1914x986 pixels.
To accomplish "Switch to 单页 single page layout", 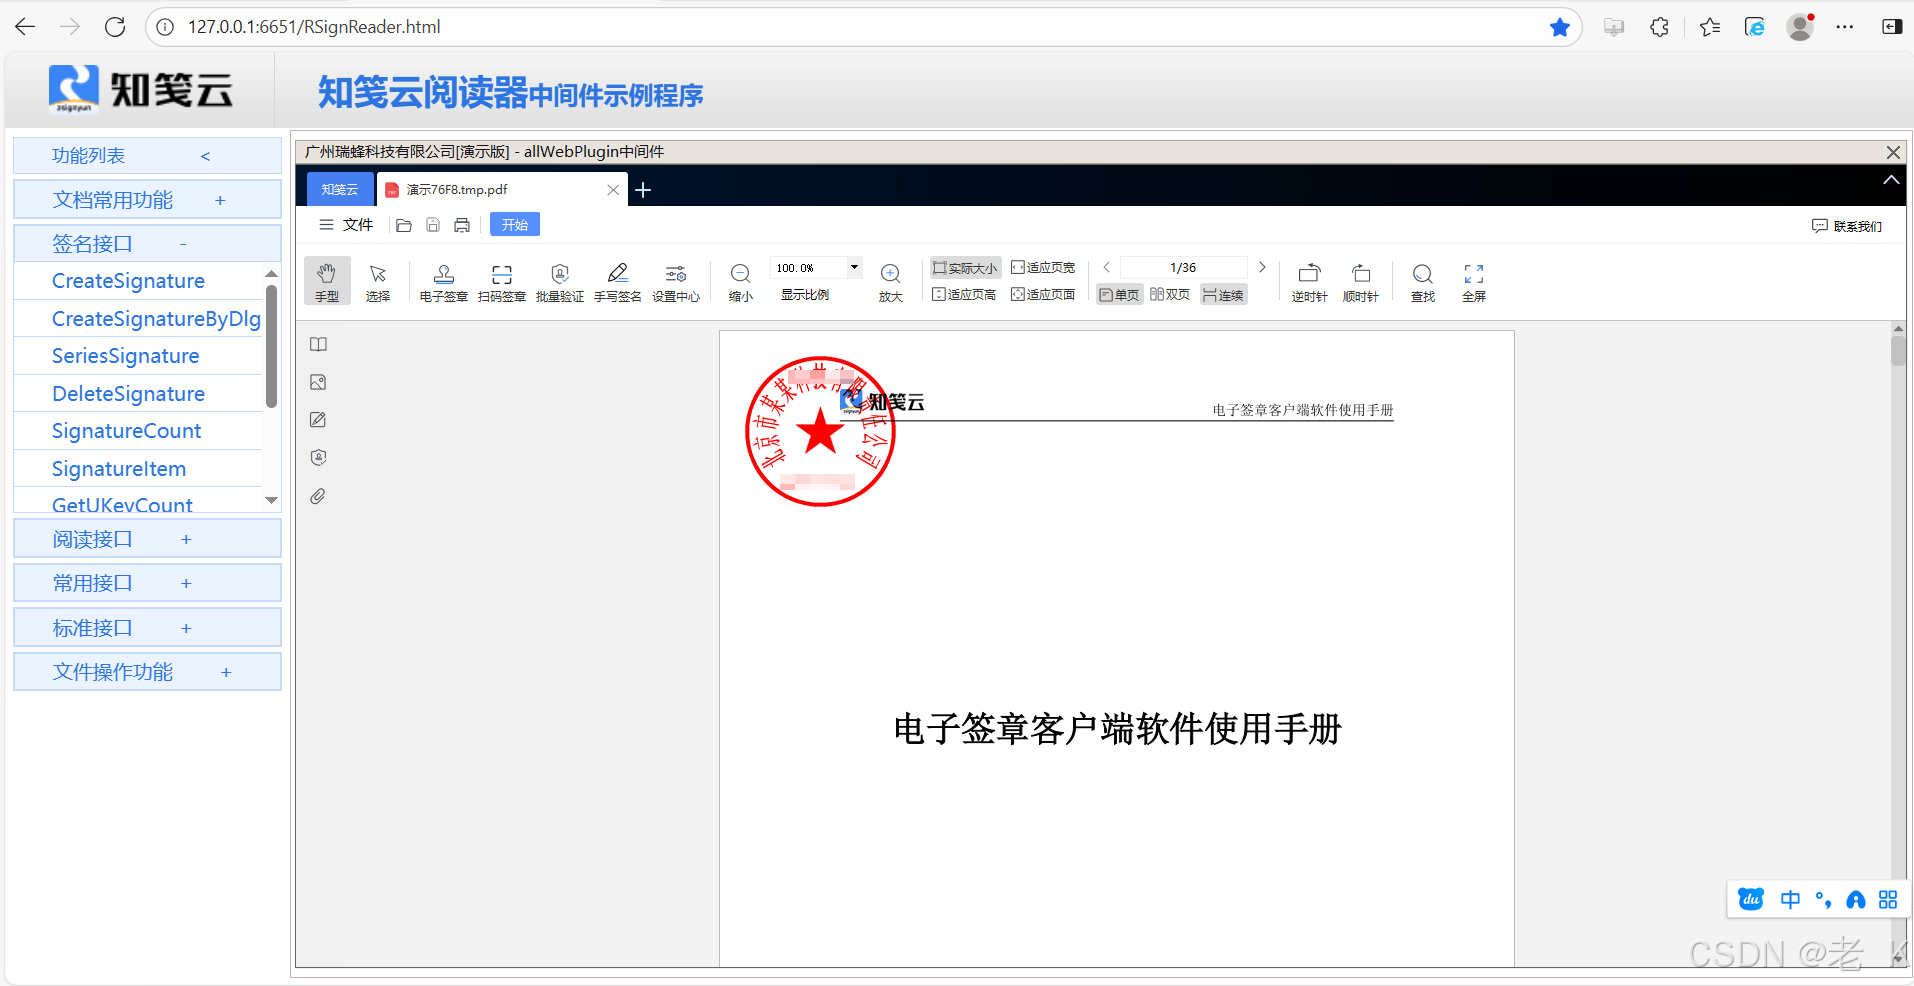I will (1119, 295).
